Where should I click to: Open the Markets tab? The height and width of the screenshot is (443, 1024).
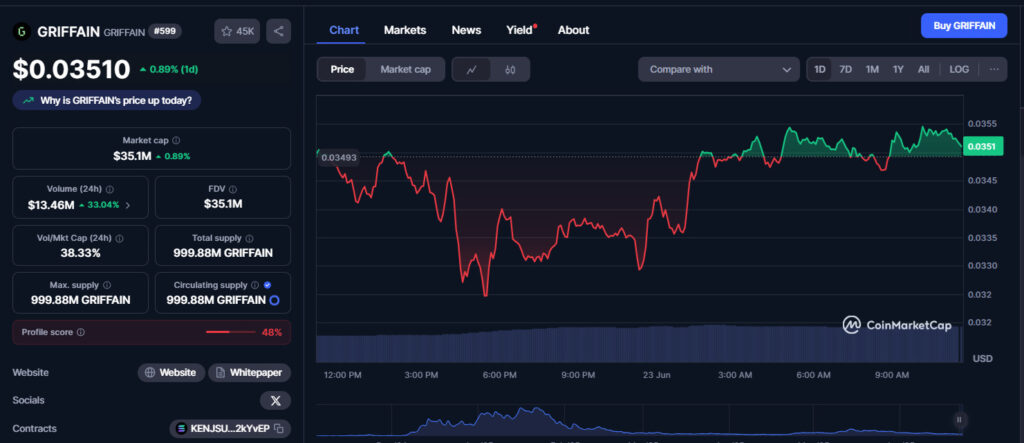tap(405, 30)
